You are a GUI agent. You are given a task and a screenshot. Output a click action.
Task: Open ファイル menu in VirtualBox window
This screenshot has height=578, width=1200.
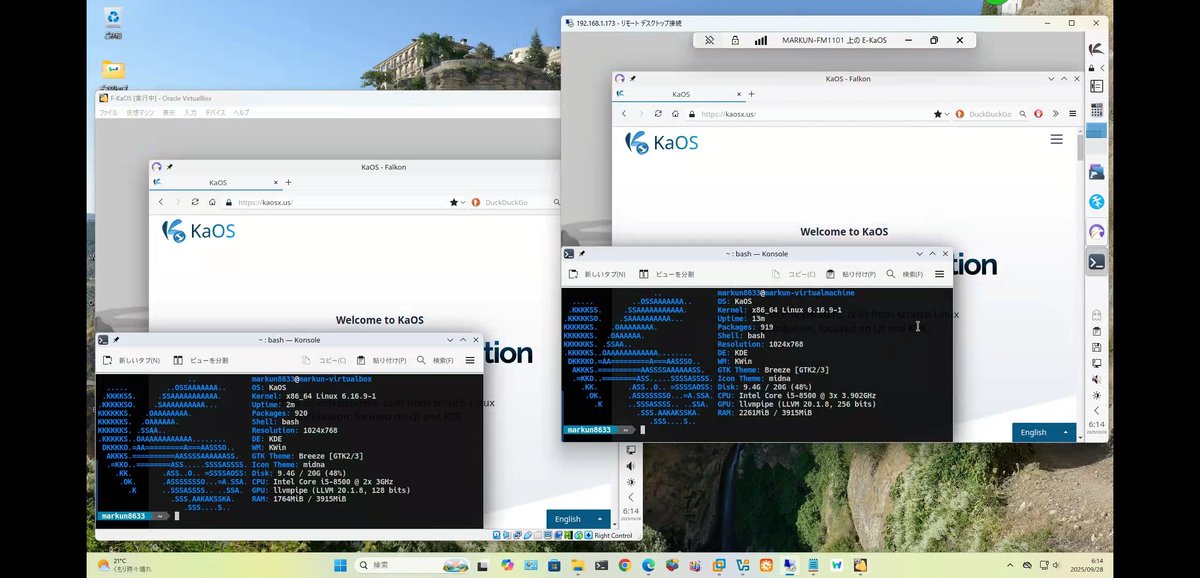107,113
